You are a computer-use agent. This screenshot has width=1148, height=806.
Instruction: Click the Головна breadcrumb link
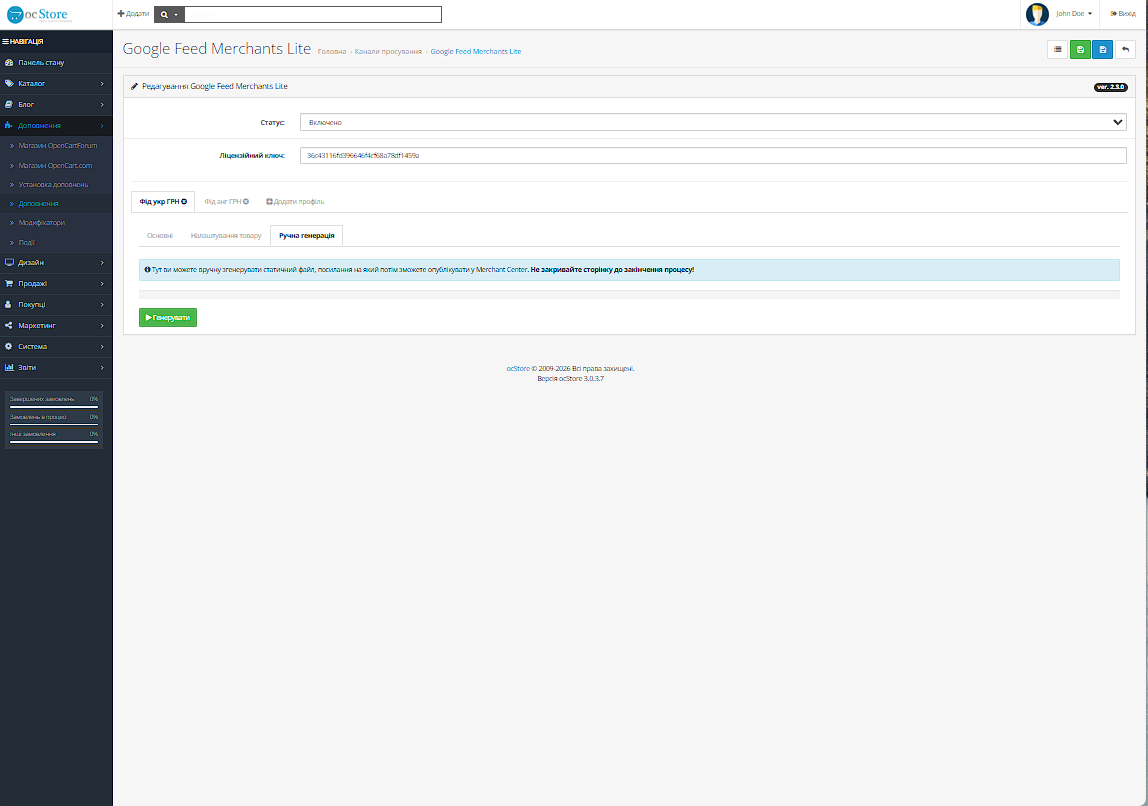[x=332, y=52]
